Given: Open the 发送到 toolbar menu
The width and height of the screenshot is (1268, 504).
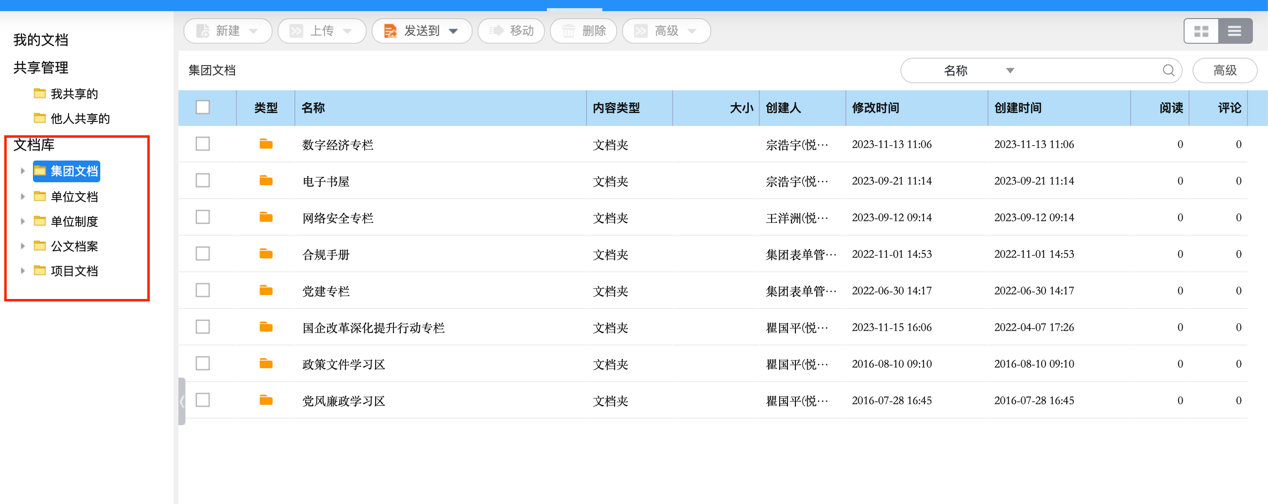Looking at the screenshot, I should (421, 31).
